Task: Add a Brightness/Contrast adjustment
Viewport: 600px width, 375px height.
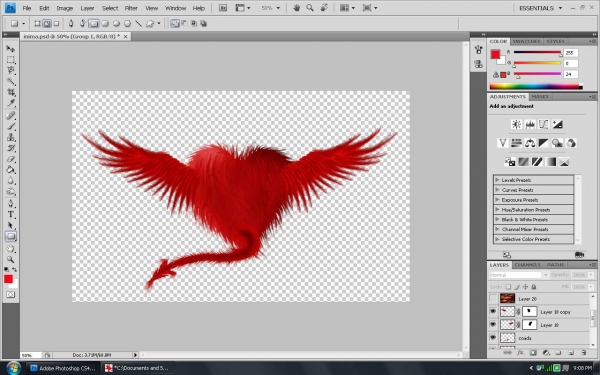Action: pyautogui.click(x=516, y=124)
